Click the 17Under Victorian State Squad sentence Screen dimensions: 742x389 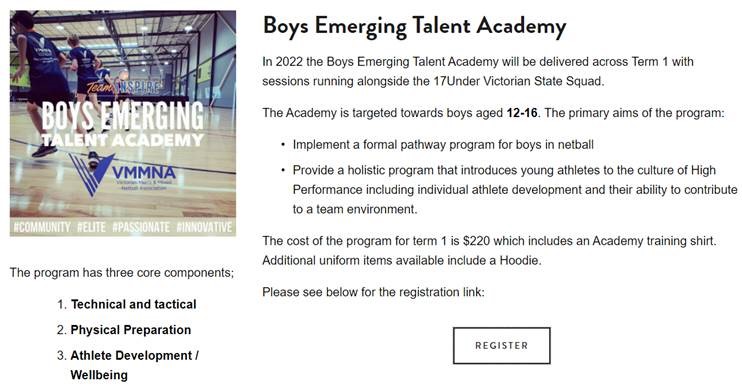(478, 71)
